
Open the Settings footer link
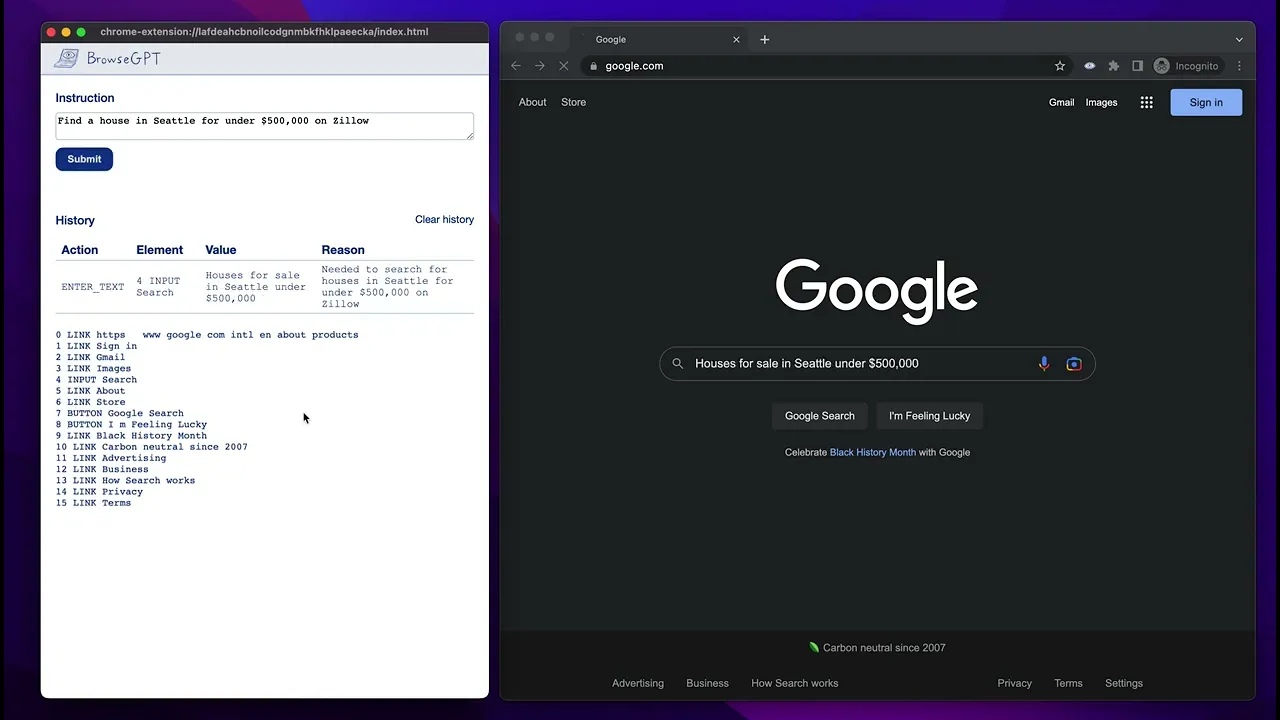[x=1124, y=683]
